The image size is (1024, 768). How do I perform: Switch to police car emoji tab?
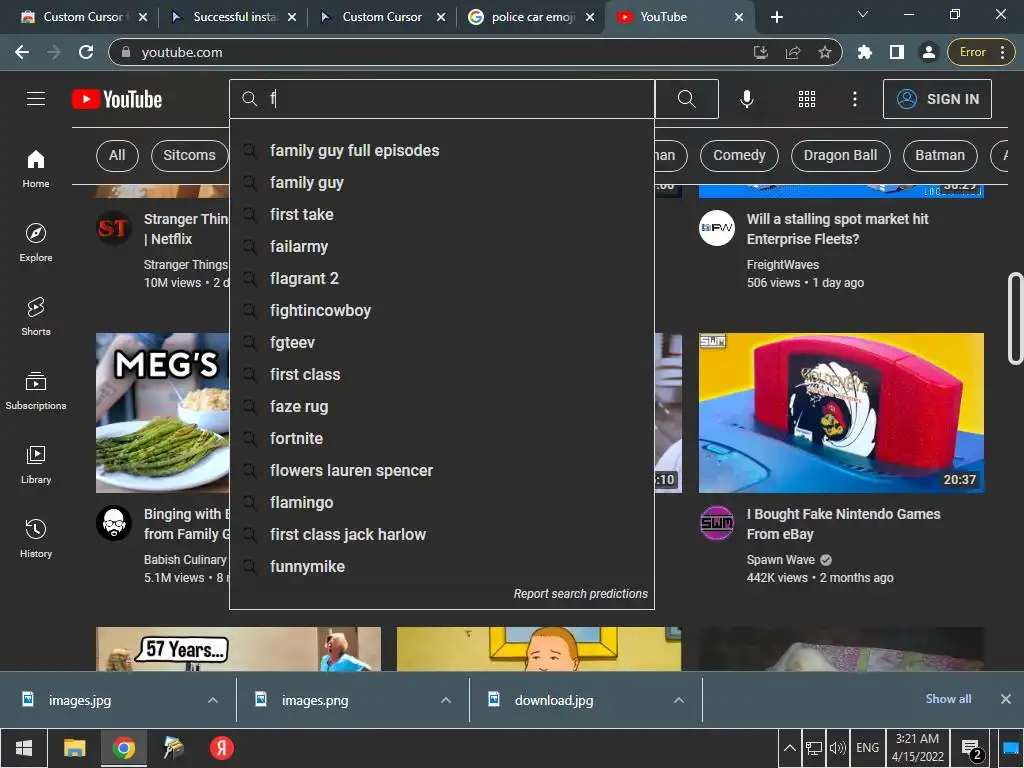531,17
